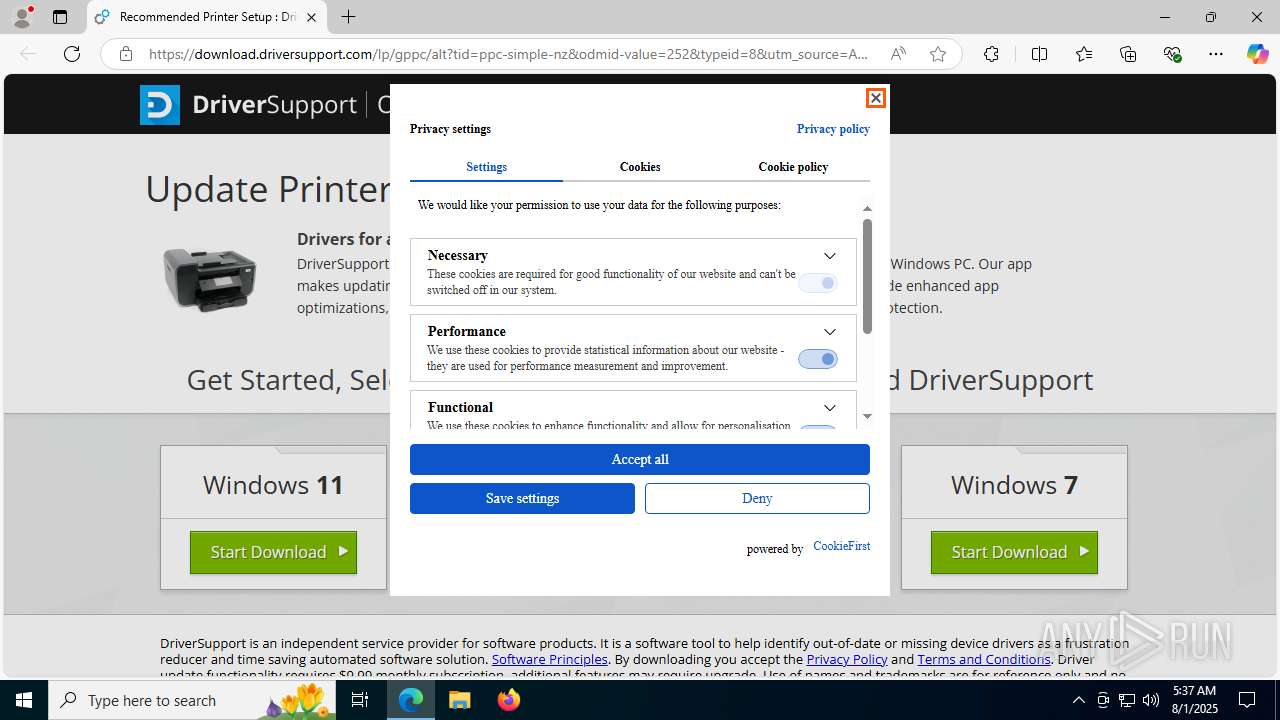The image size is (1280, 720).
Task: Start Download for Windows 7
Action: click(x=1014, y=552)
